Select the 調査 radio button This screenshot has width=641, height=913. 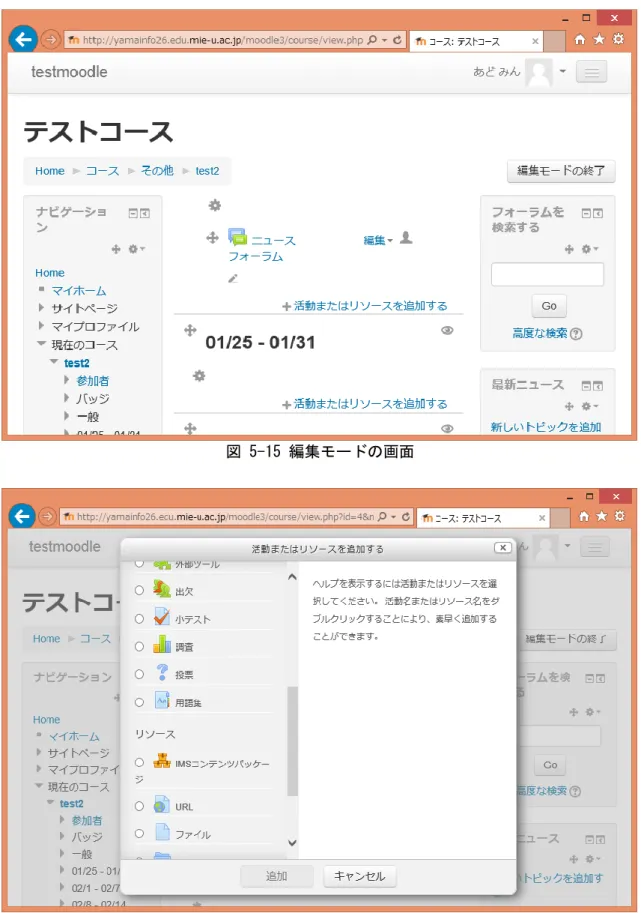click(139, 646)
